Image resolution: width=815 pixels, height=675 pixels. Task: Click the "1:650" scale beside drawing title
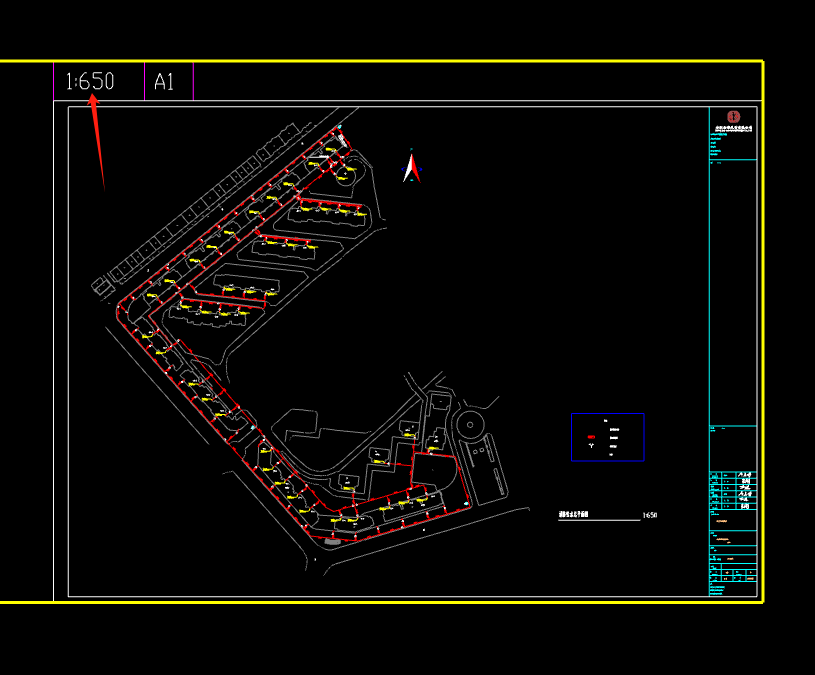pyautogui.click(x=650, y=515)
